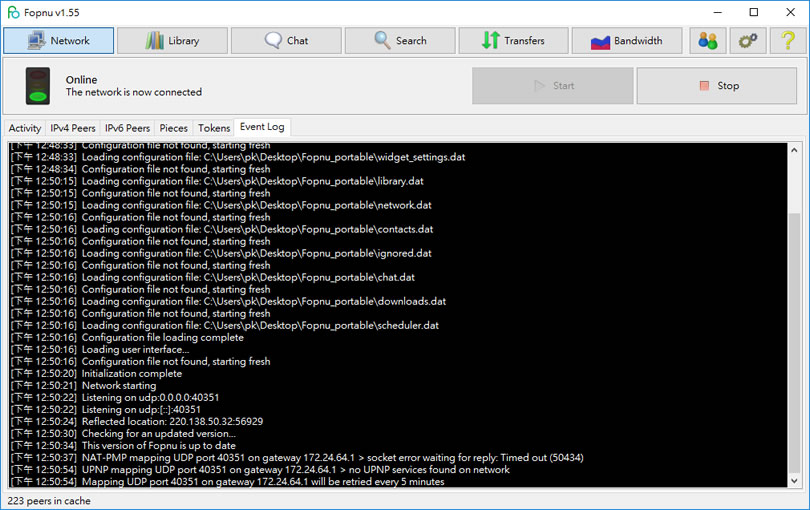Click the "223 peers in cache" status text
This screenshot has width=810, height=510.
click(x=49, y=501)
